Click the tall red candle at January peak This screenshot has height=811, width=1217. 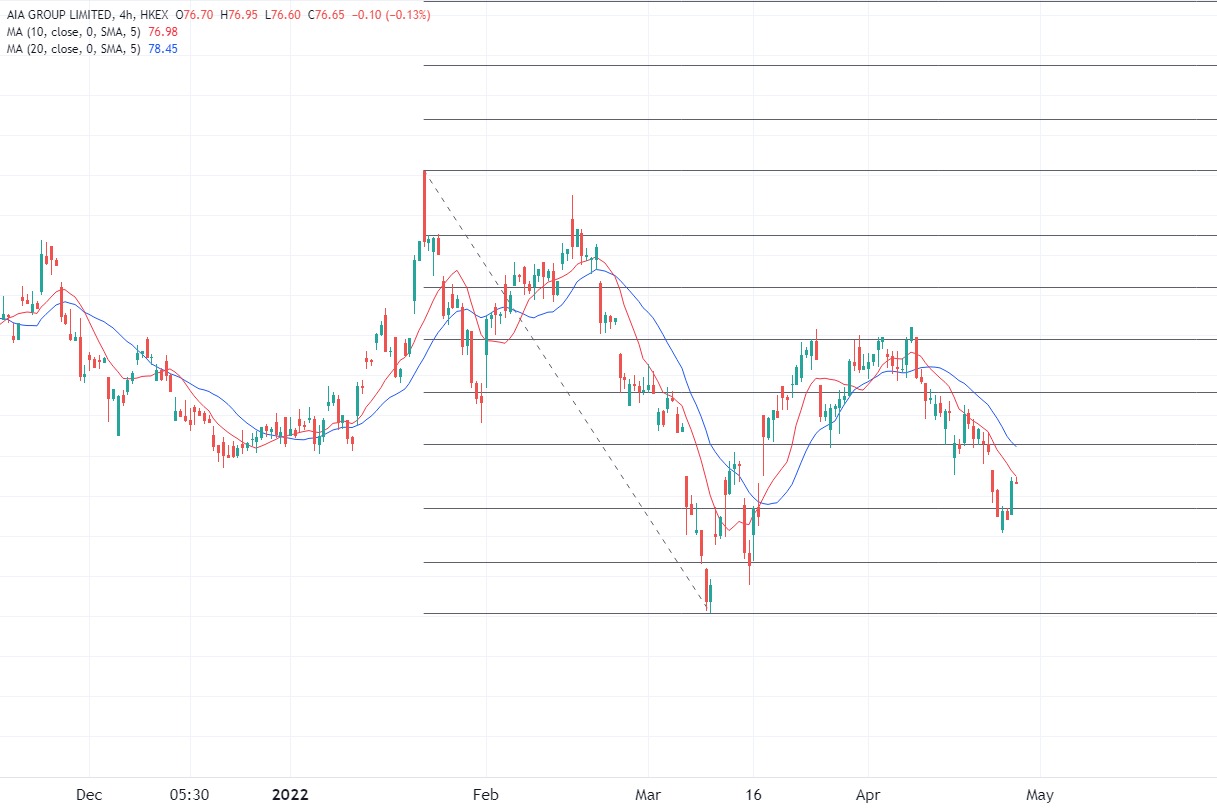click(x=425, y=205)
